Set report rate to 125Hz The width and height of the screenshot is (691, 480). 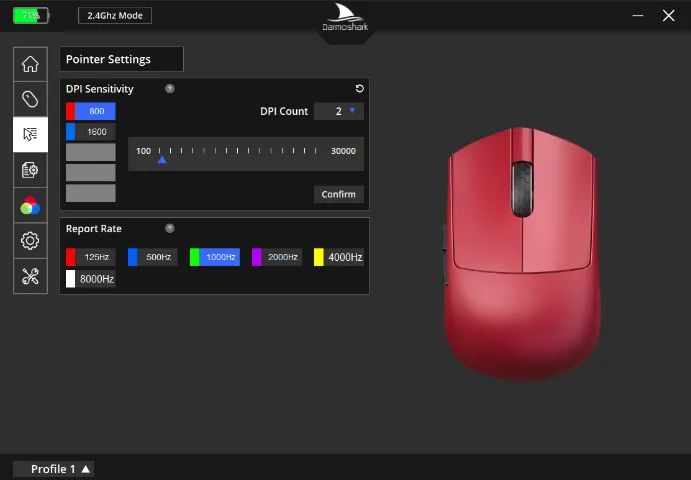coord(91,257)
